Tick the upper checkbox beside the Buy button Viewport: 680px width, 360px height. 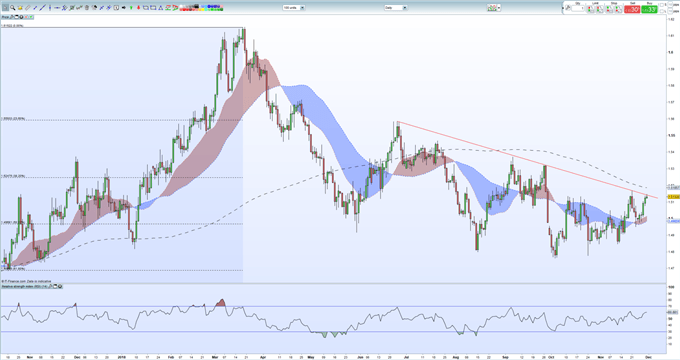pos(661,5)
